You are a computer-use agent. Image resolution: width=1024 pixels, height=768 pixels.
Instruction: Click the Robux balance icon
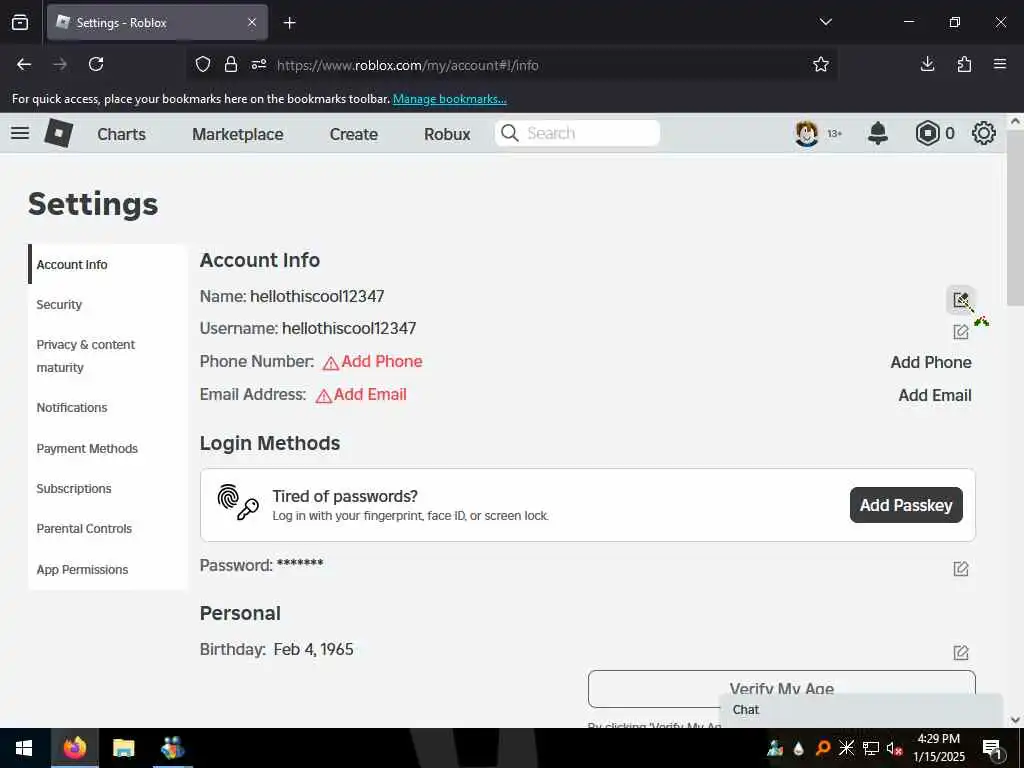(927, 133)
